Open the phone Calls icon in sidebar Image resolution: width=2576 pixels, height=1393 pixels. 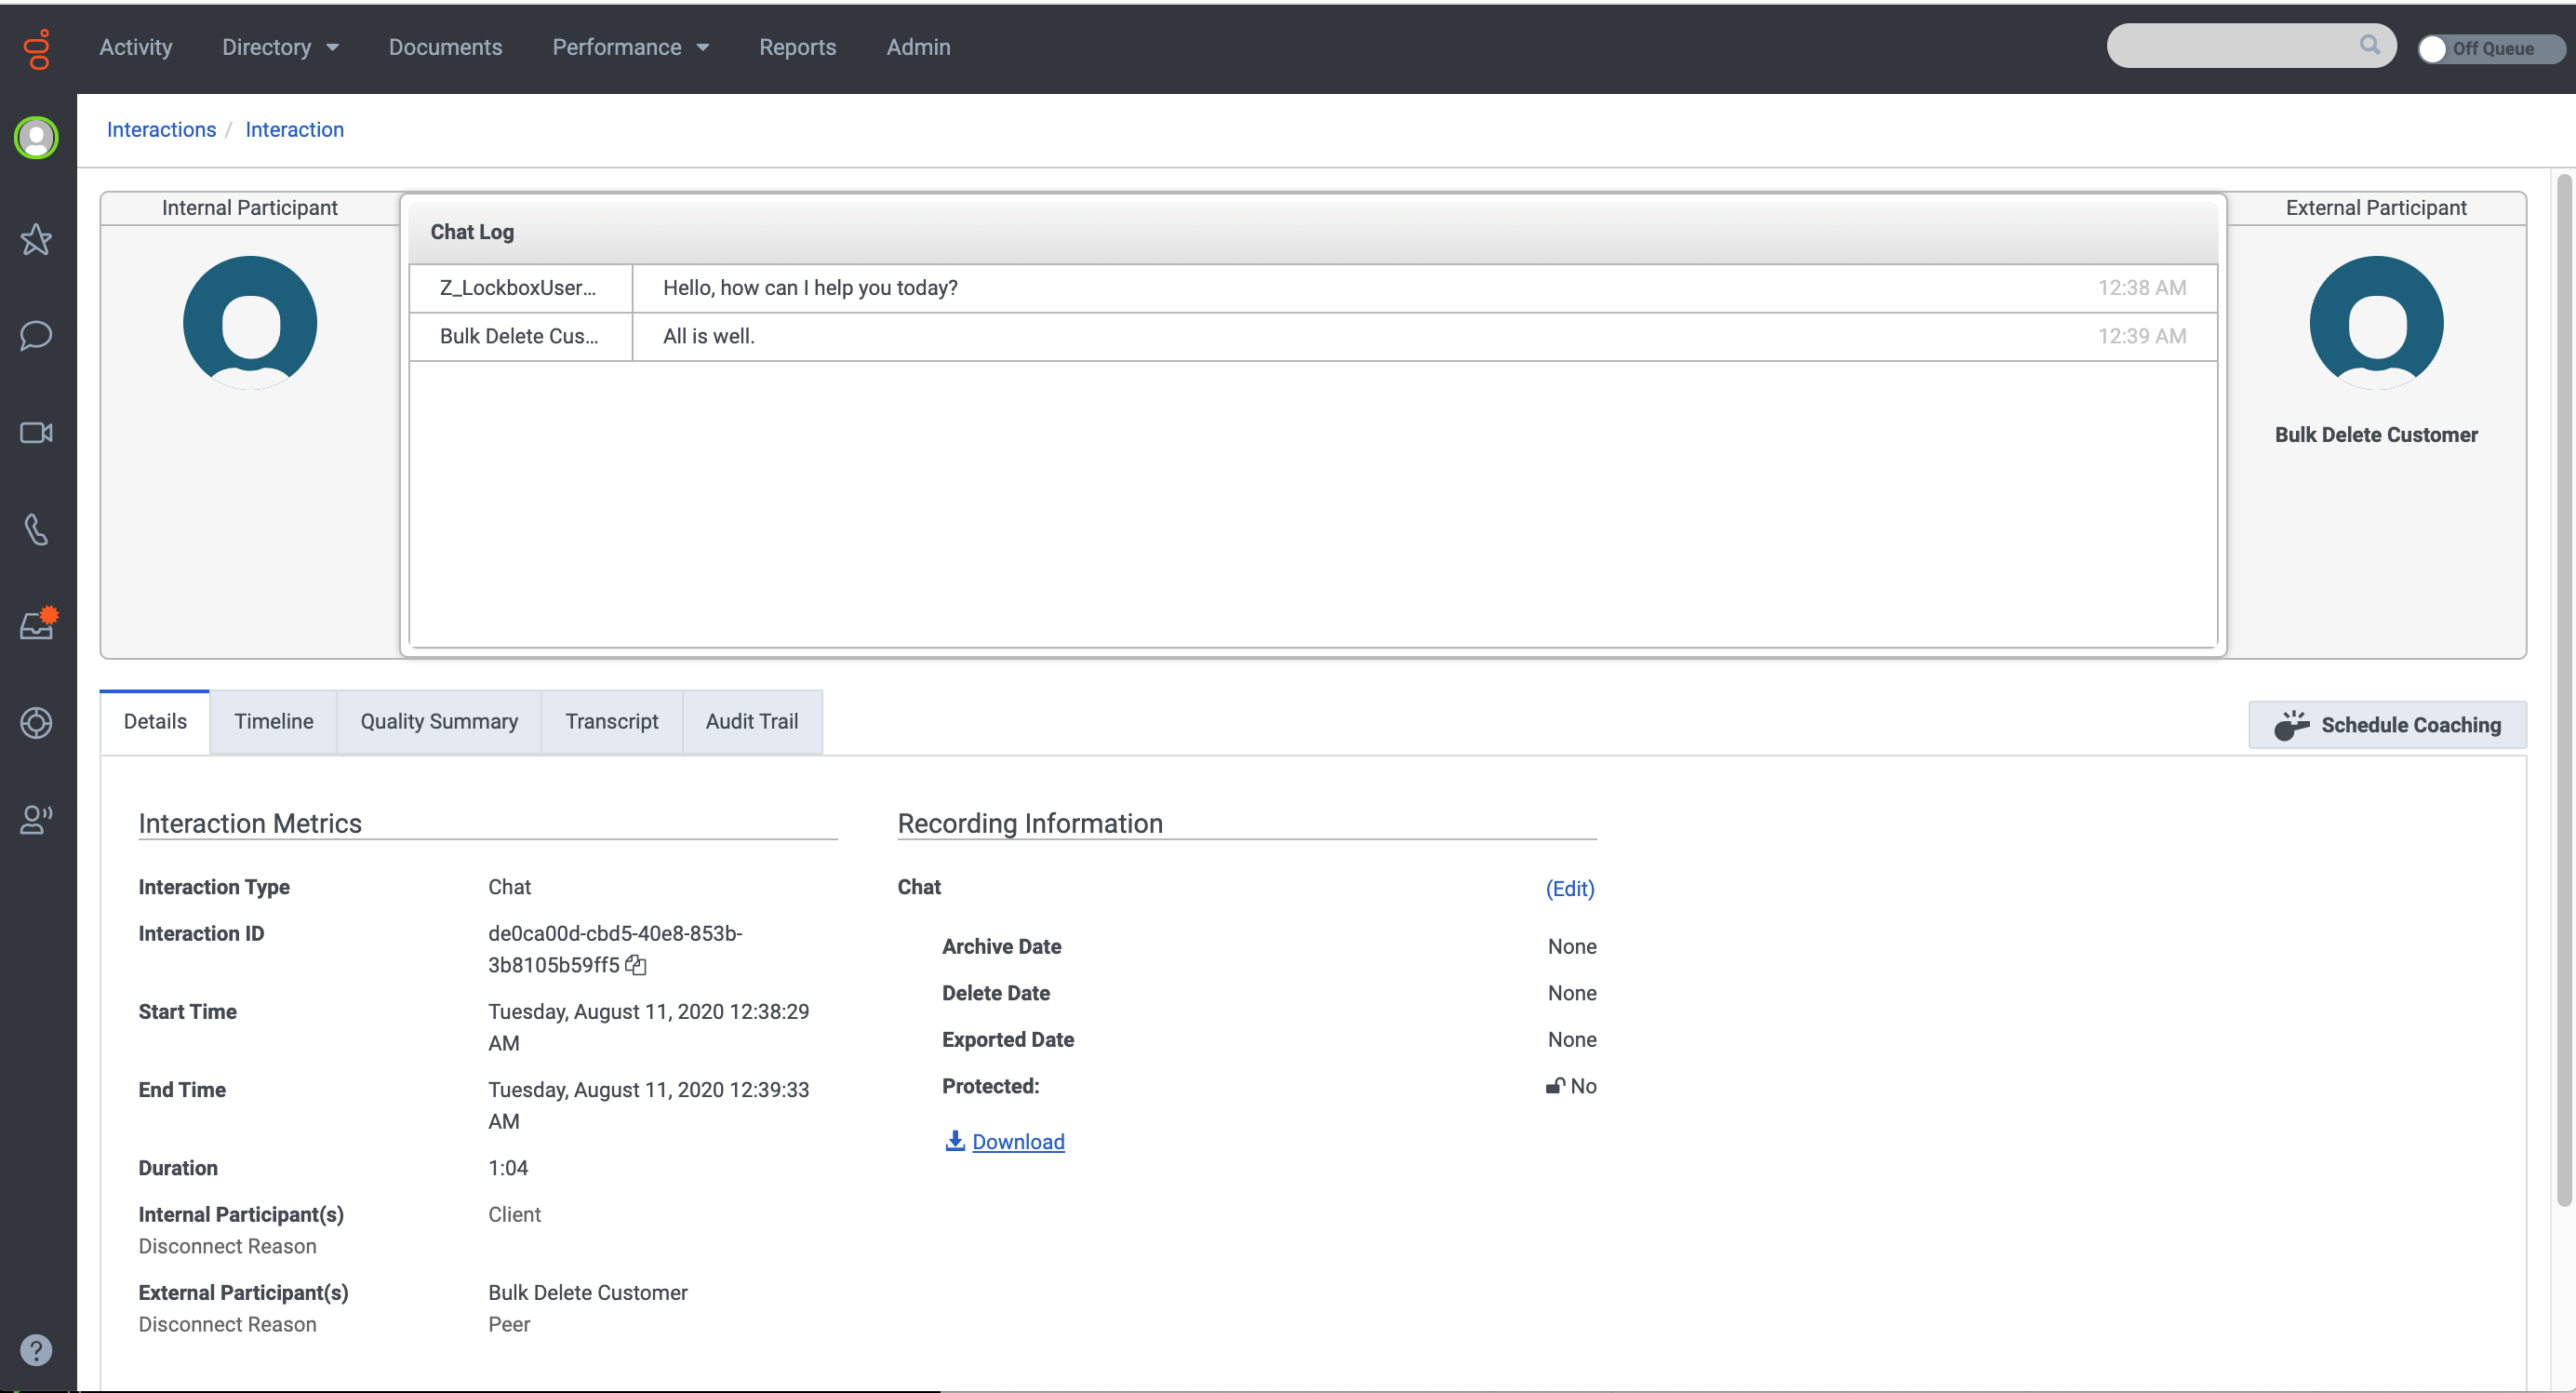[x=36, y=529]
